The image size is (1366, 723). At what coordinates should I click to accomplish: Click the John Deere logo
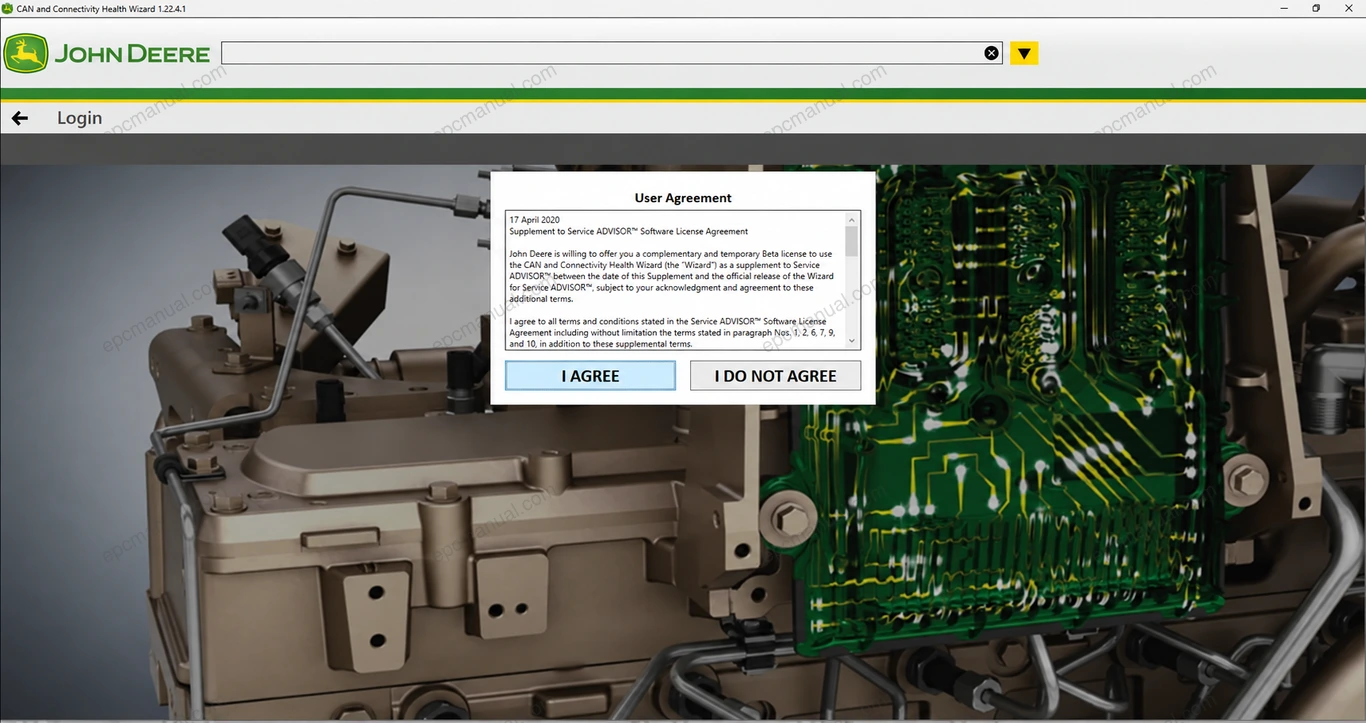[x=107, y=53]
